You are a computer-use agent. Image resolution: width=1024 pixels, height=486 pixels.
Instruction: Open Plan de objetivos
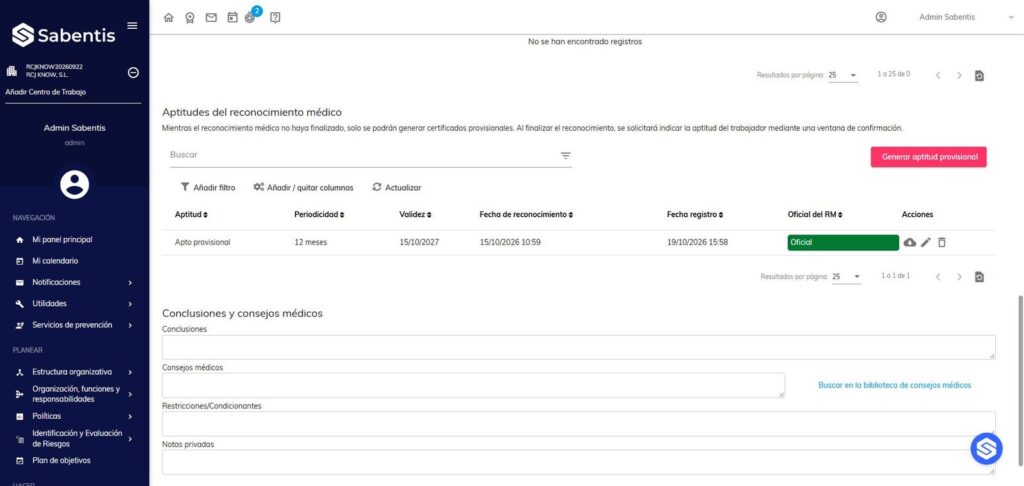(x=61, y=461)
